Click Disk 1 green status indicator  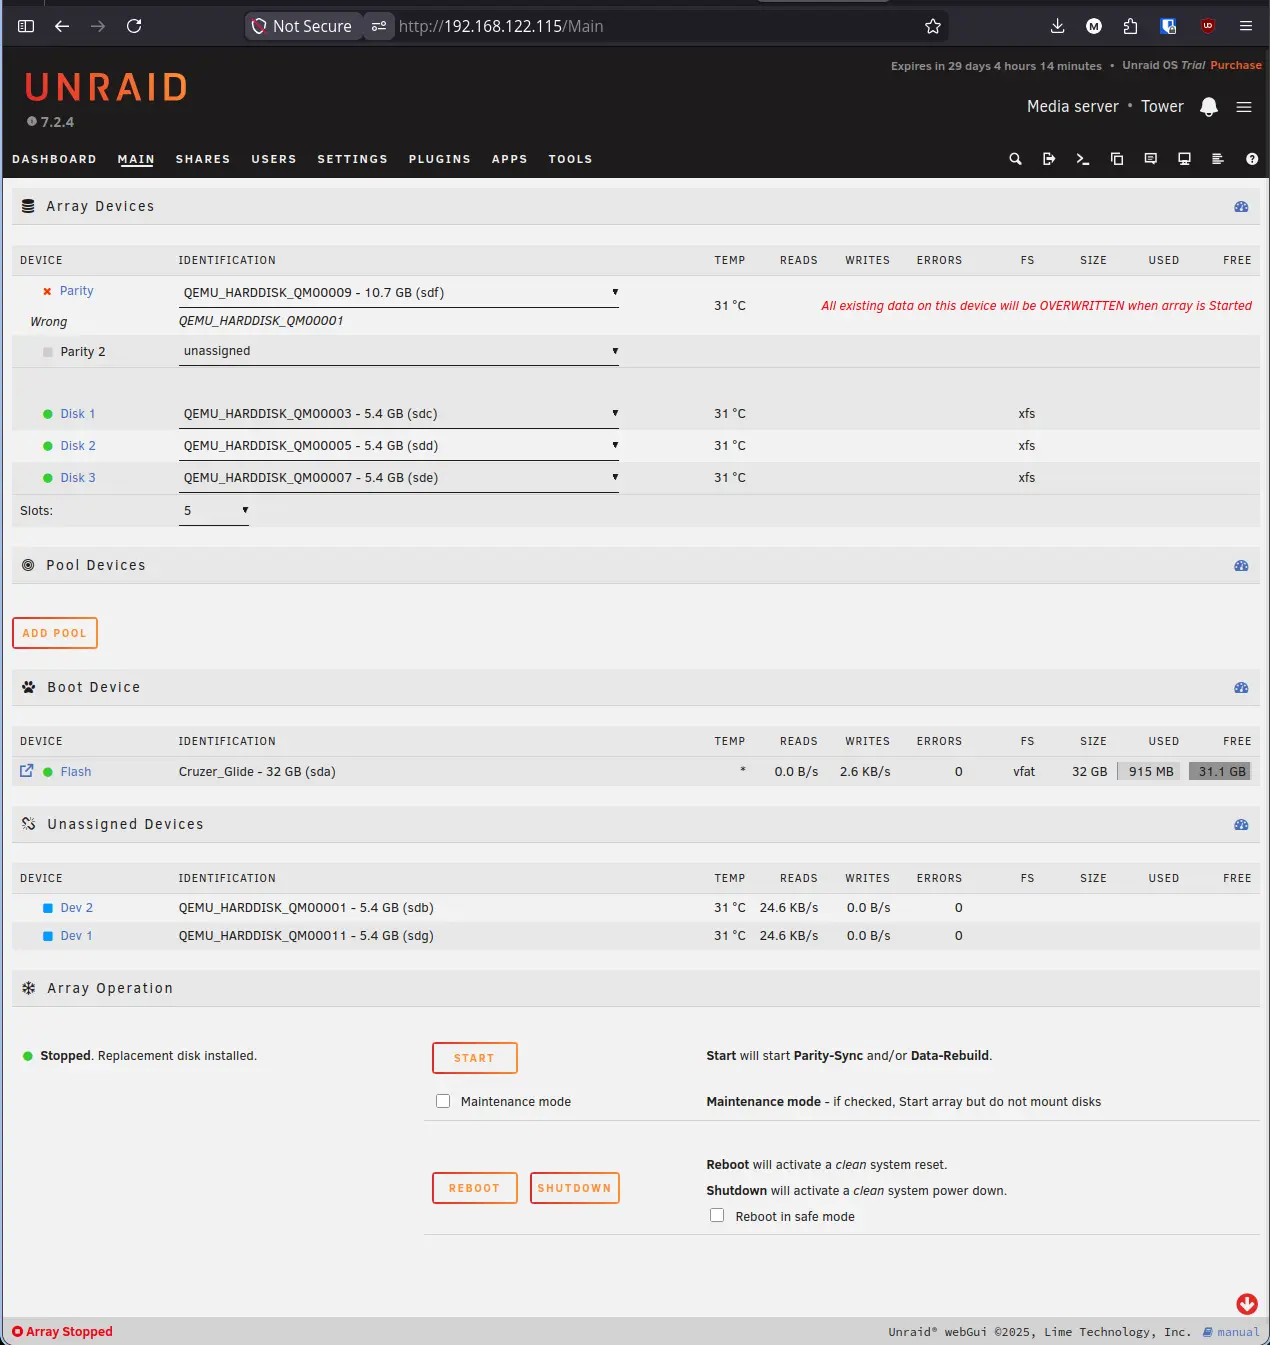[47, 414]
